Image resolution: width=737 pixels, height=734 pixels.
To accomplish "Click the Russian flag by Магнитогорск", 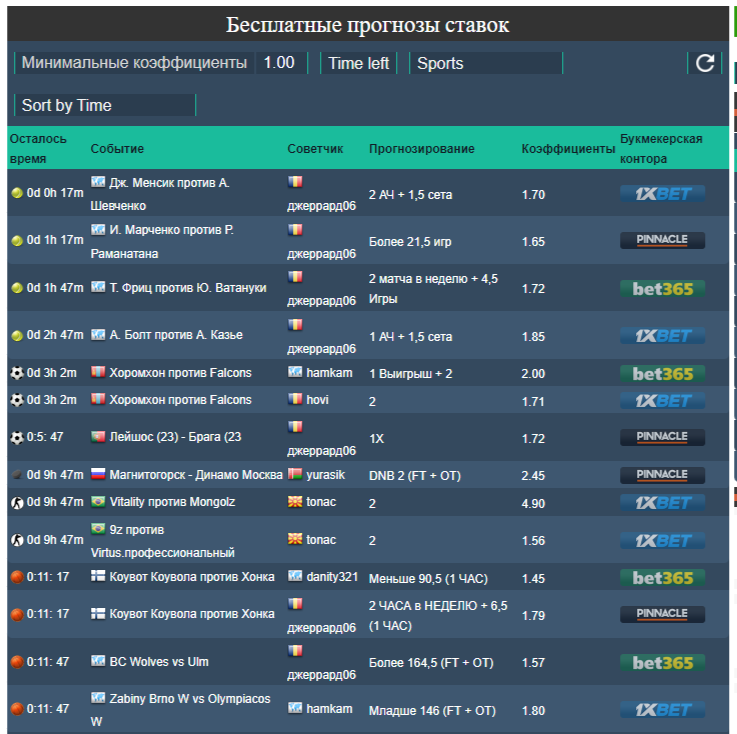I will [98, 473].
